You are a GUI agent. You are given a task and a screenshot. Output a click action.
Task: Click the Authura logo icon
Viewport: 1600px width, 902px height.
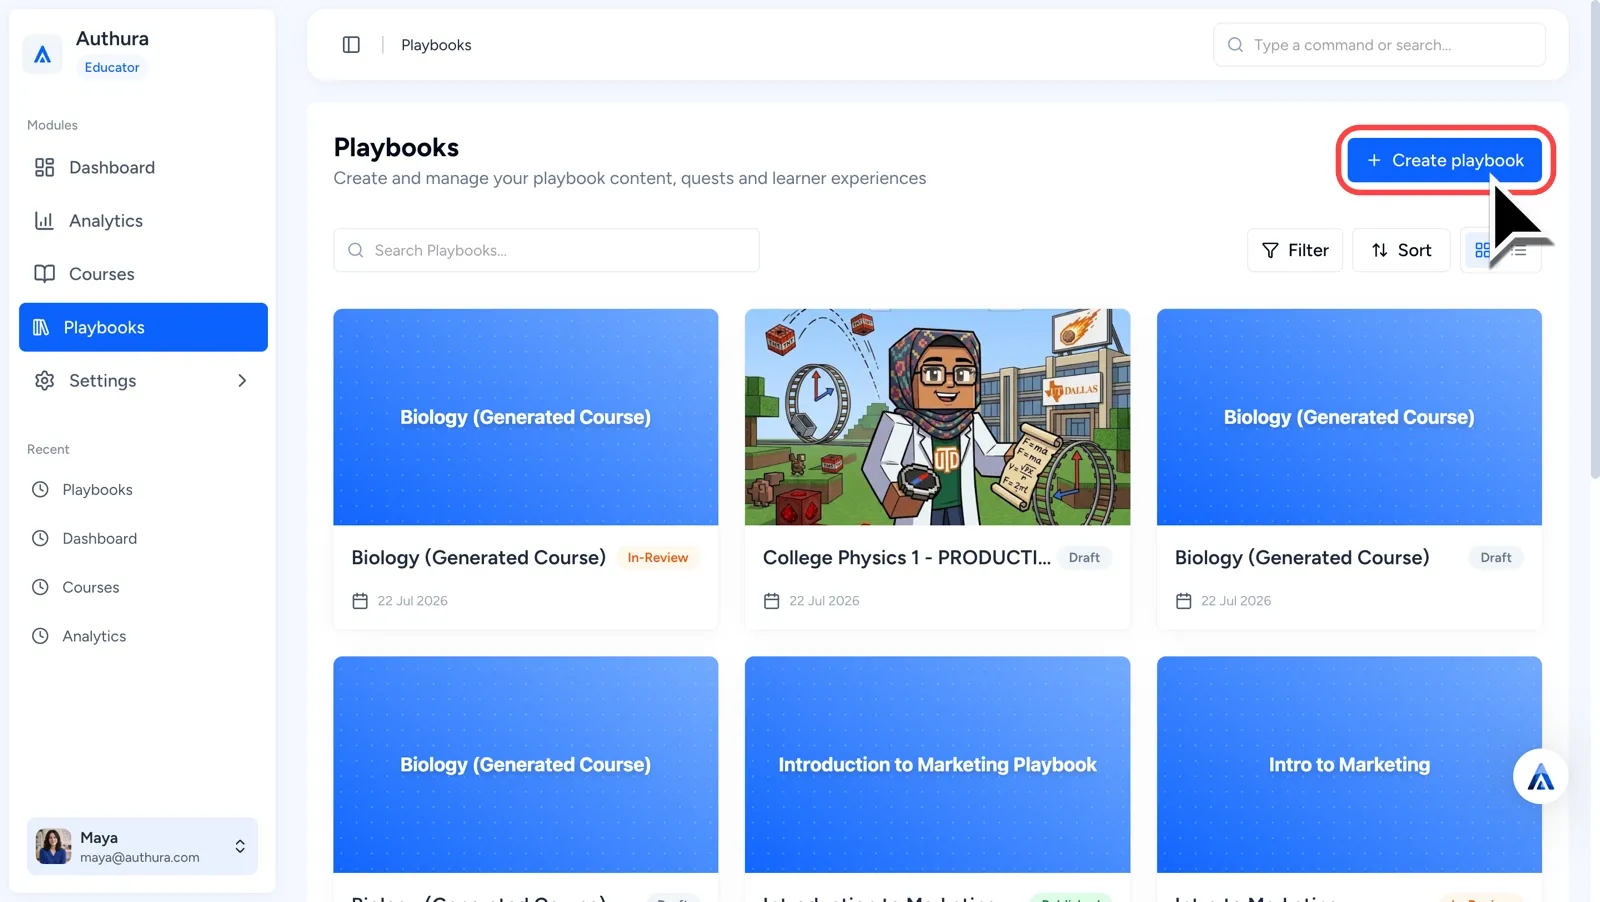click(x=42, y=54)
